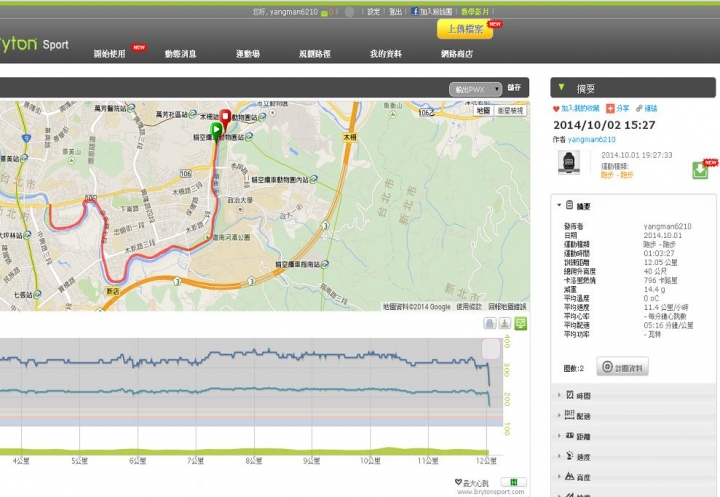Viewport: 720px width, 497px height.
Task: Click the 回報地圖錯誤 link
Action: 507,306
